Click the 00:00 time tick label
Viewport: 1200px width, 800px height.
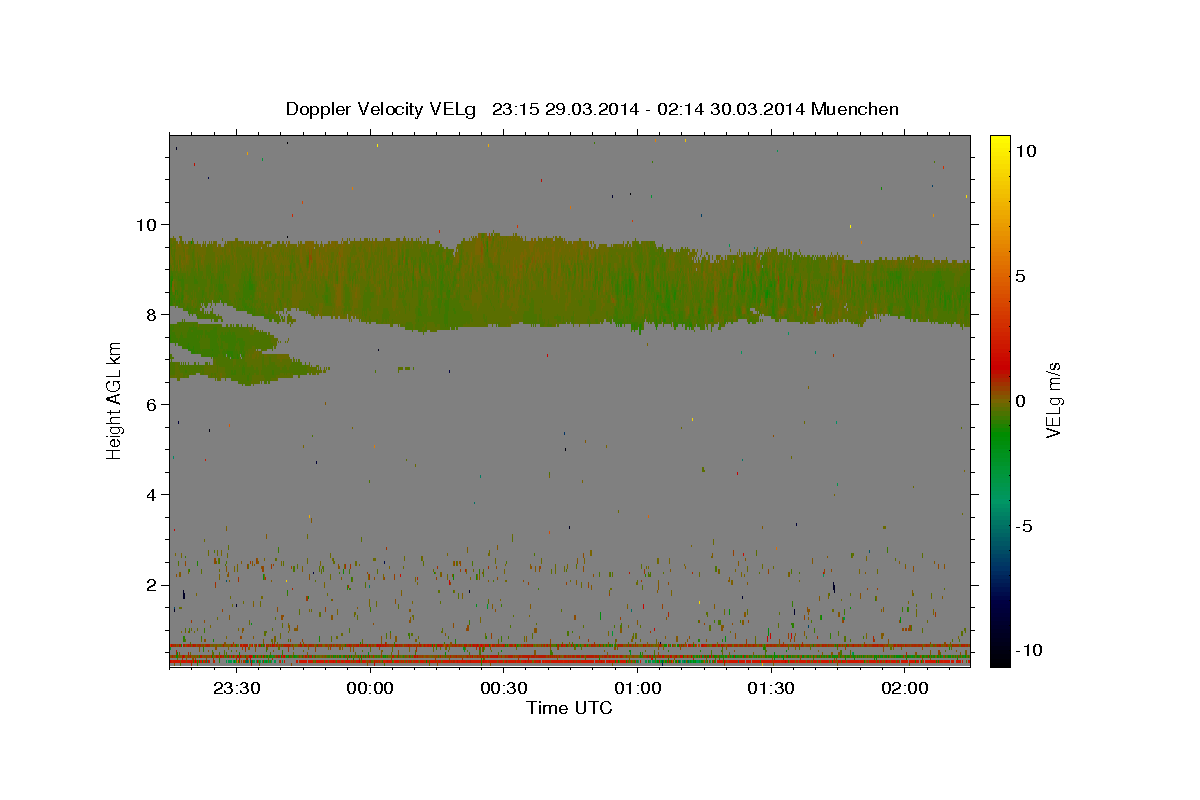[370, 689]
